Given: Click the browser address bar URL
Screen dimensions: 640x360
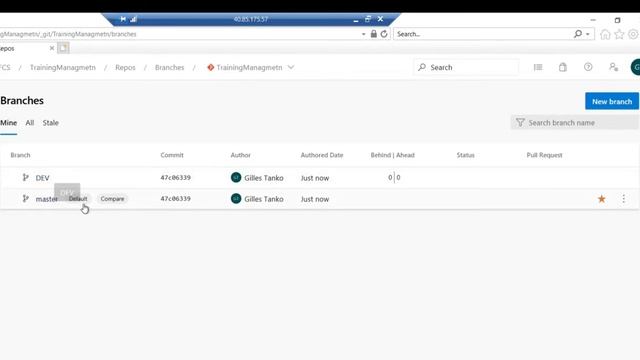Looking at the screenshot, I should [x=68, y=34].
